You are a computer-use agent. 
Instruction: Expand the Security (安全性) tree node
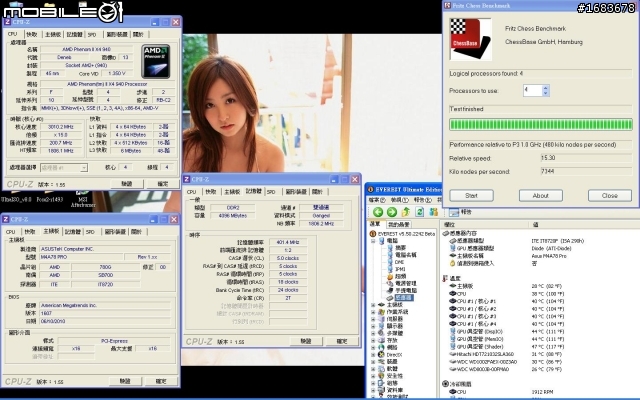click(373, 376)
